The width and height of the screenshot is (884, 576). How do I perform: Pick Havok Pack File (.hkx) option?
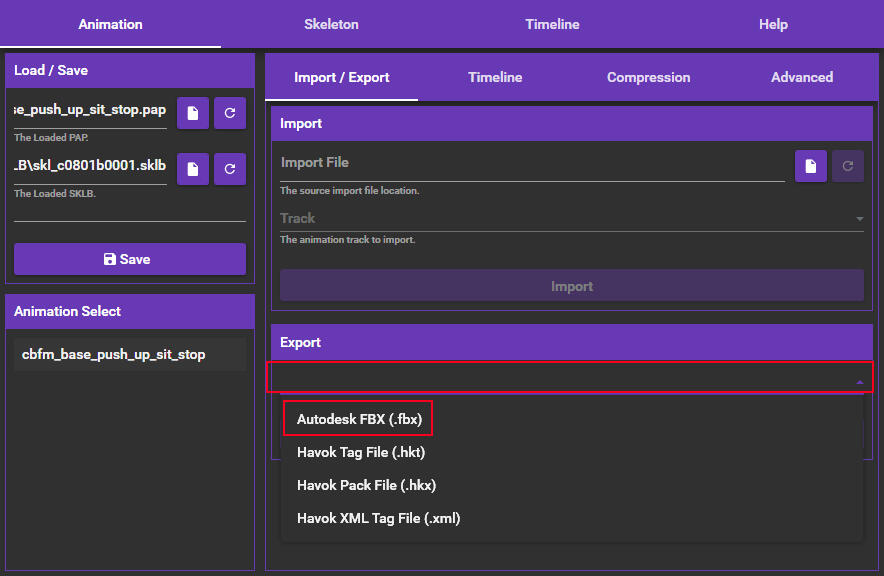(x=366, y=485)
